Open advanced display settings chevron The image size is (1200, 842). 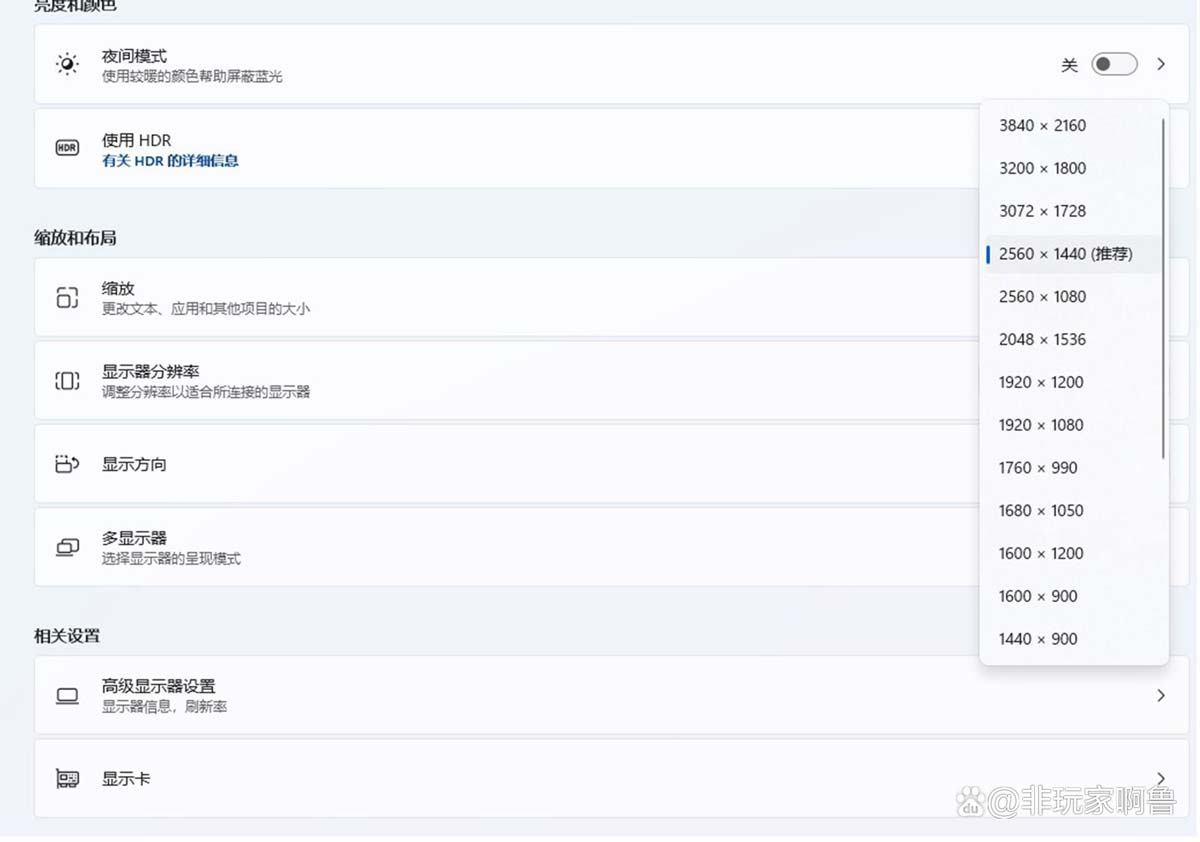pos(1161,695)
